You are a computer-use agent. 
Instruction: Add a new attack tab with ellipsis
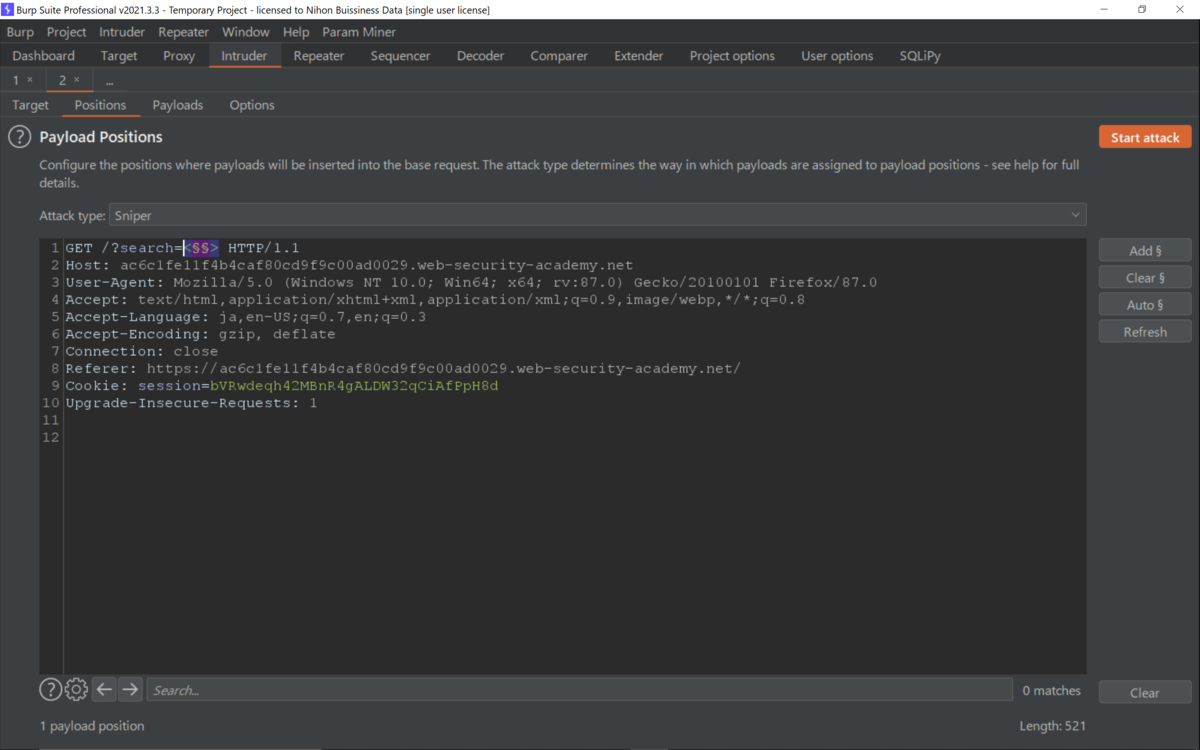tap(110, 80)
